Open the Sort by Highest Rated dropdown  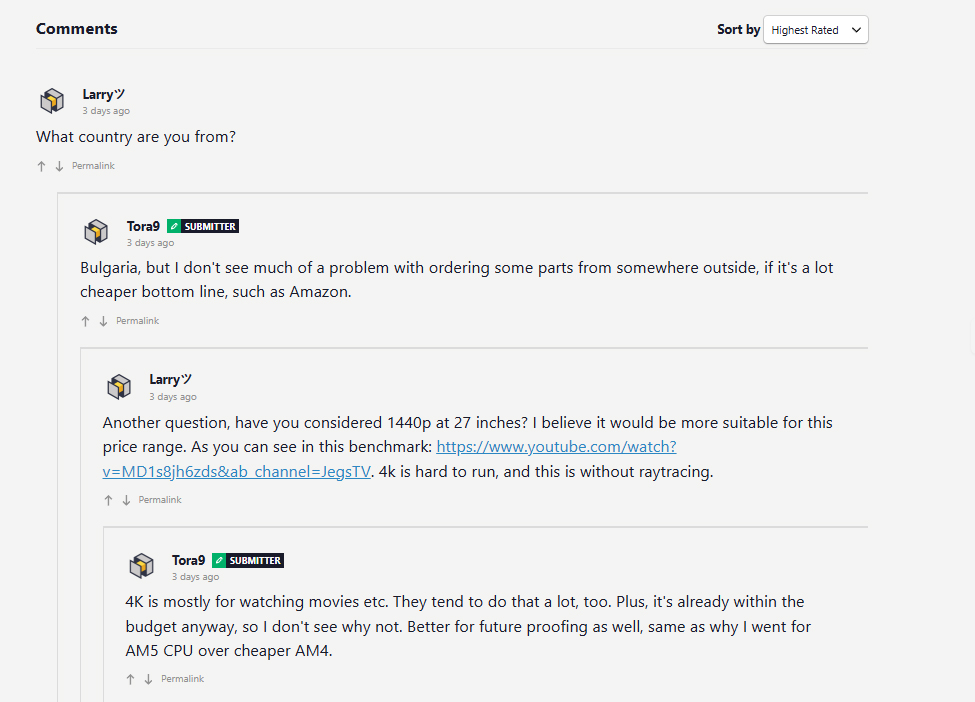pos(815,30)
